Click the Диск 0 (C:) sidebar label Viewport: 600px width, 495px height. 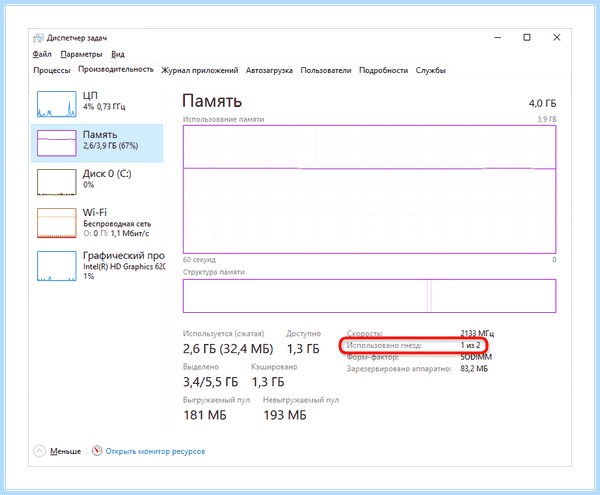point(107,174)
